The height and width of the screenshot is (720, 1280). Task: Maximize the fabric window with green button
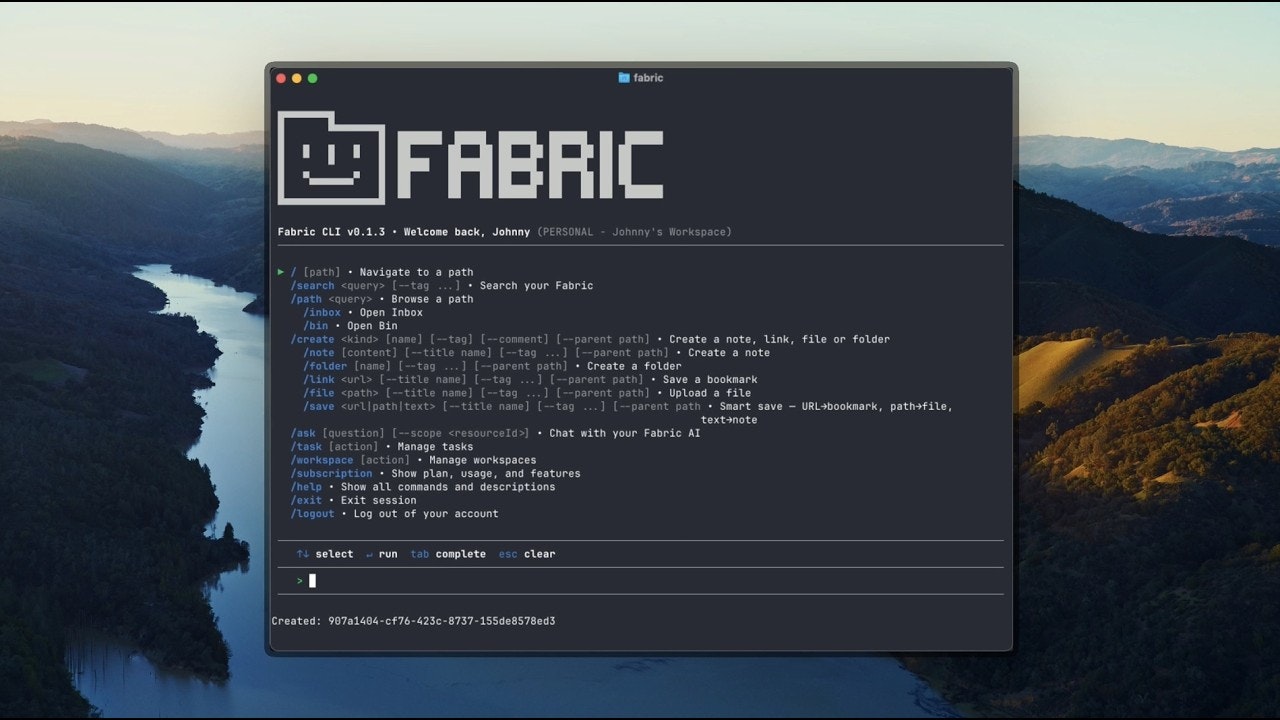[313, 78]
